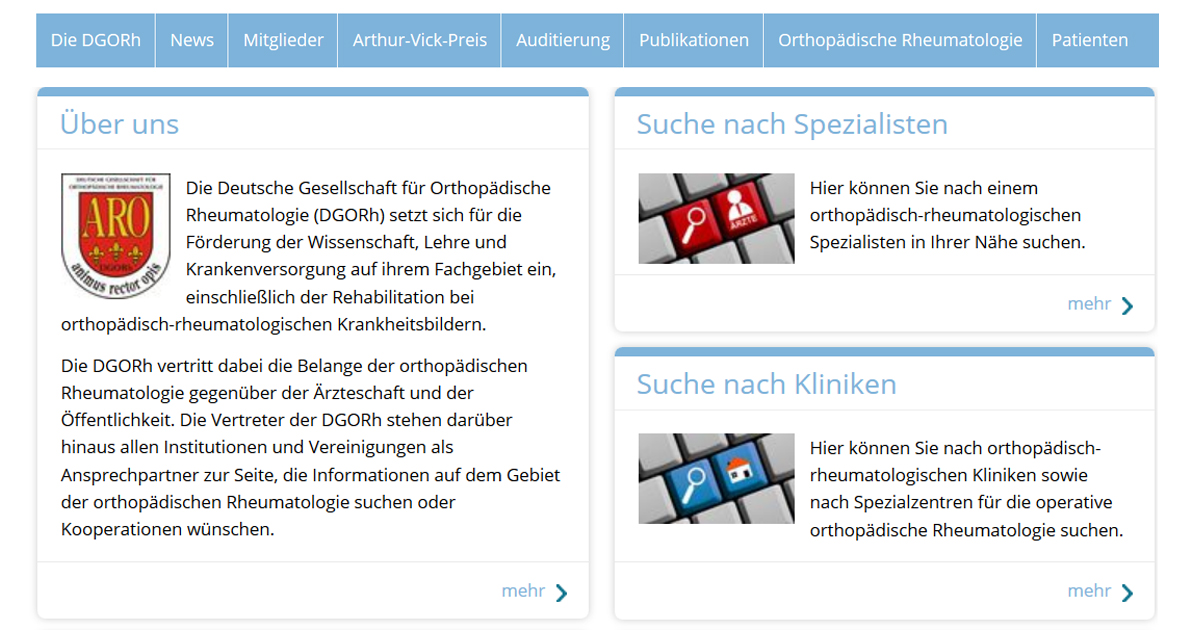Click the ARO crest logo image
The width and height of the screenshot is (1200, 630).
coord(115,236)
